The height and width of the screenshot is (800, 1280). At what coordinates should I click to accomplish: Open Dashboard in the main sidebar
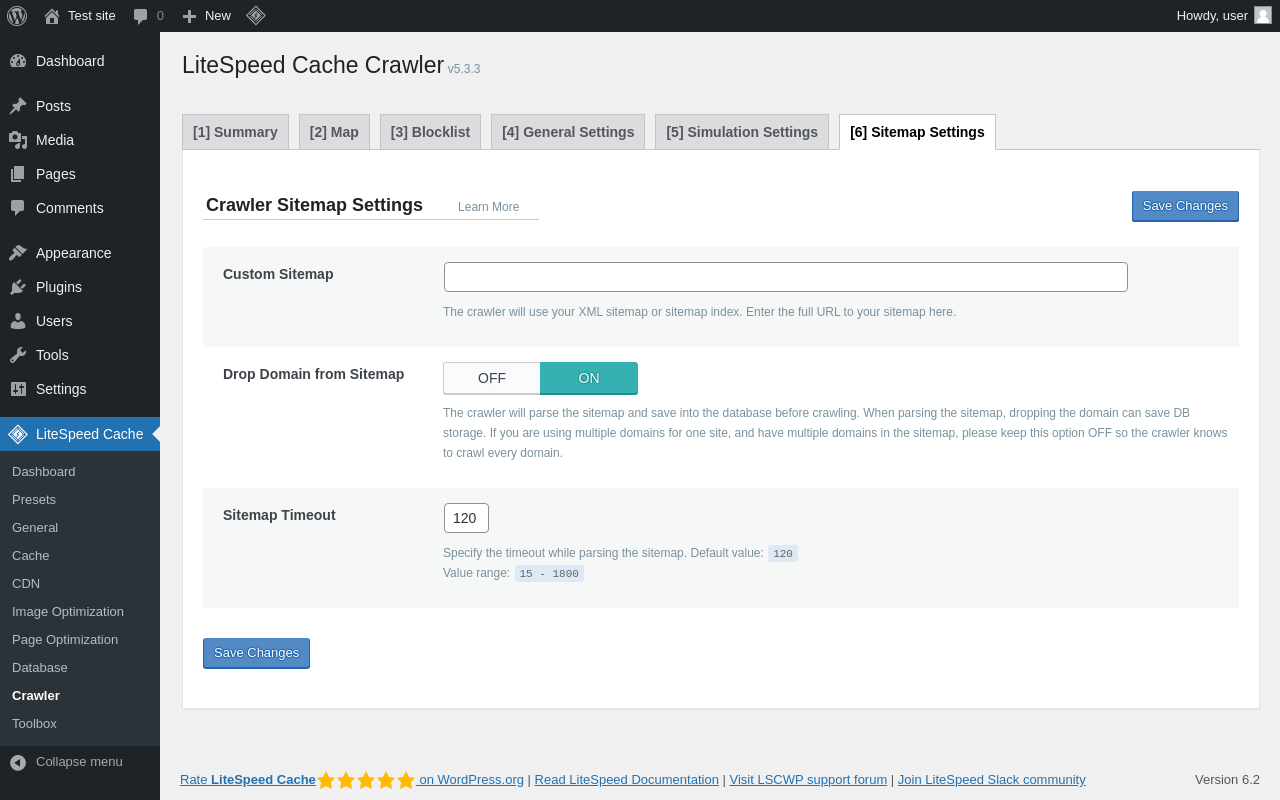[80, 61]
